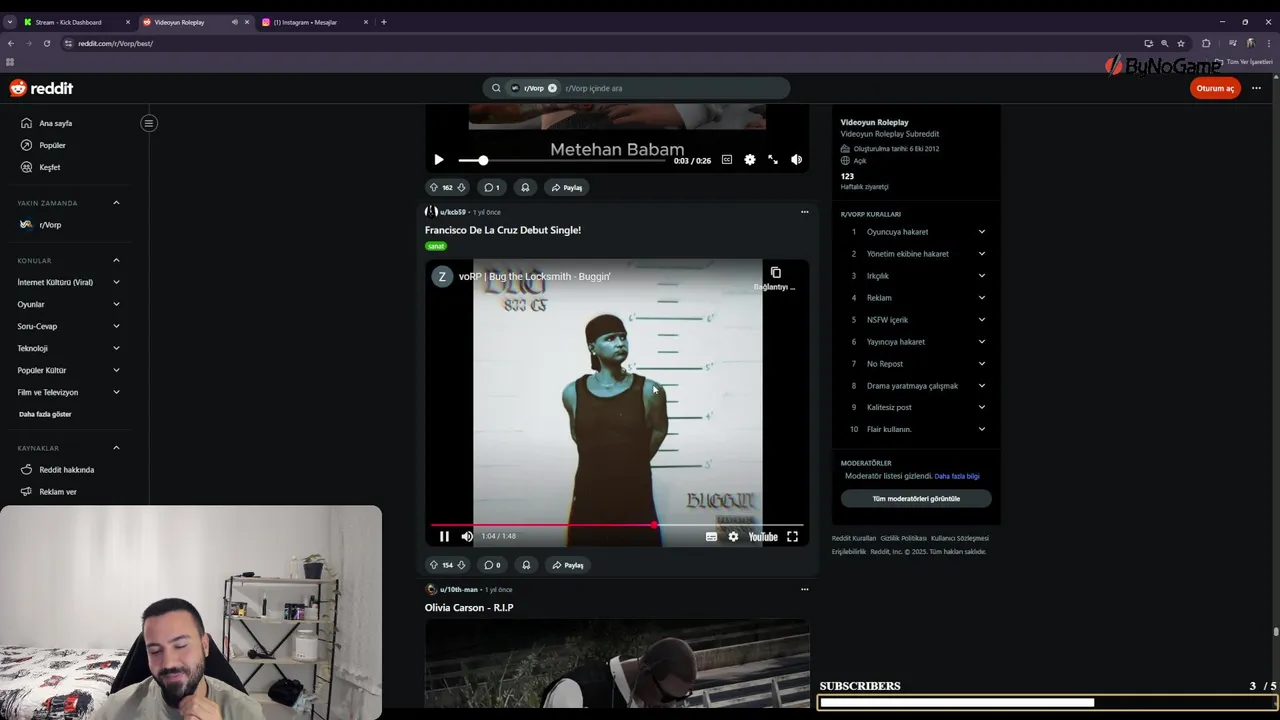Share the 154-vote post via Paylaş
The height and width of the screenshot is (720, 1280).
567,565
